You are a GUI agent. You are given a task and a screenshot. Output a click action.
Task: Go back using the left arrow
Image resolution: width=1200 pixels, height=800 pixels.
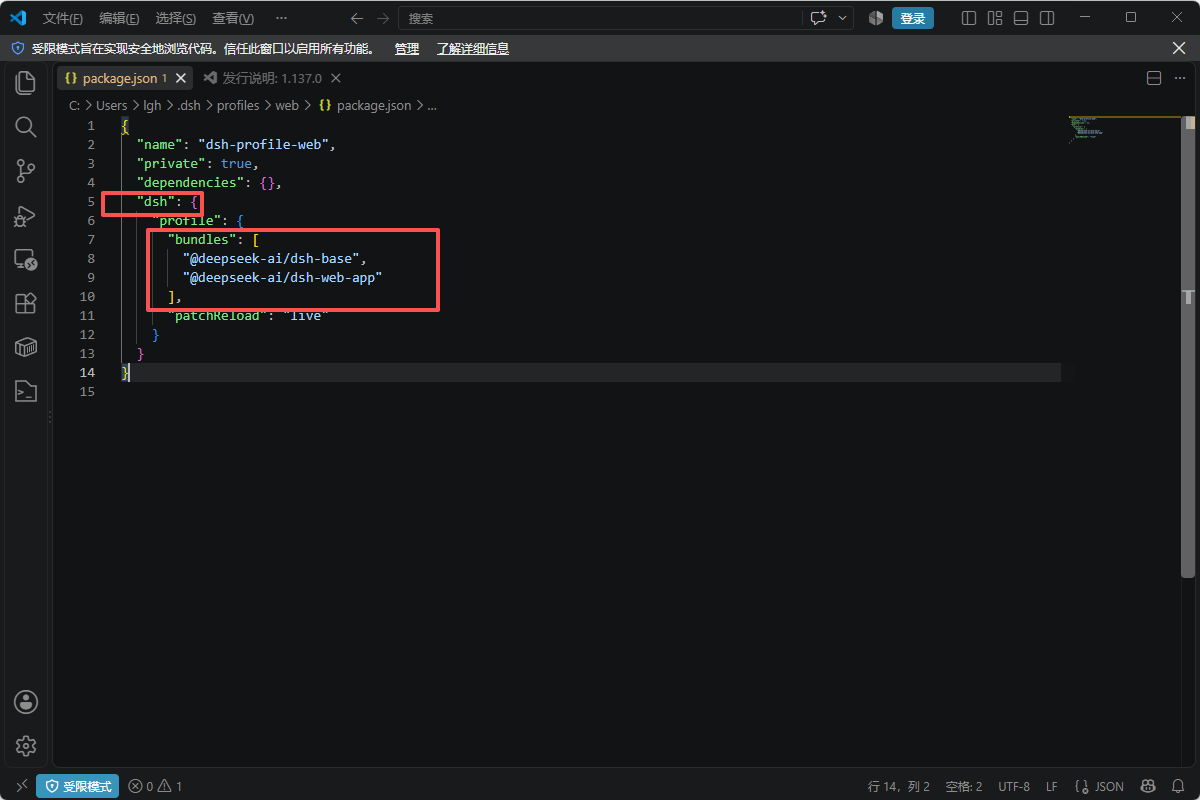click(358, 18)
